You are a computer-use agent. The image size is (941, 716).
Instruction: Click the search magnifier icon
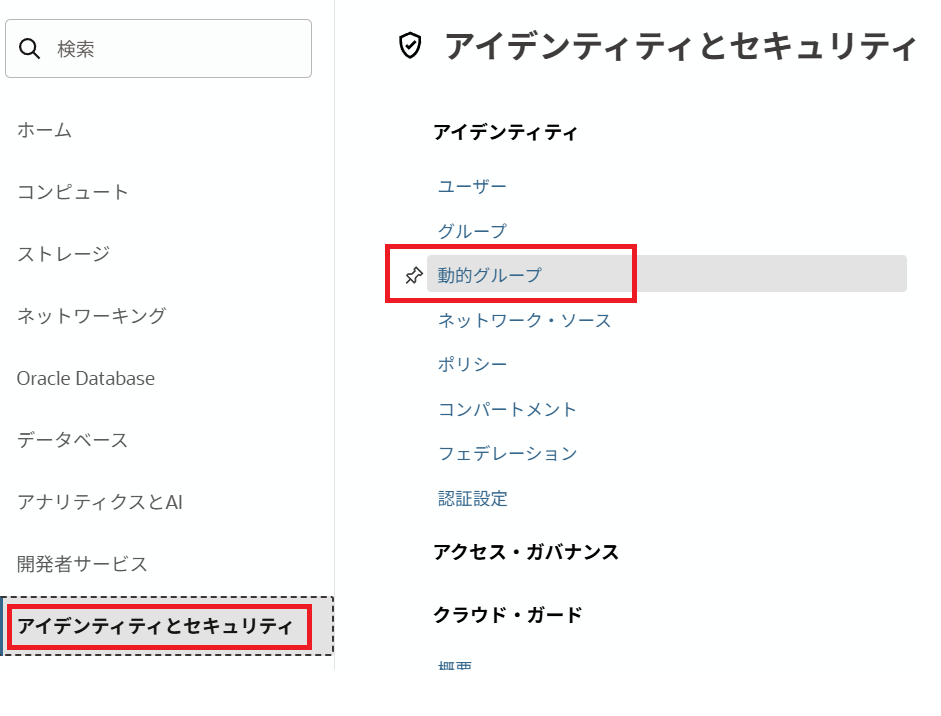30,48
